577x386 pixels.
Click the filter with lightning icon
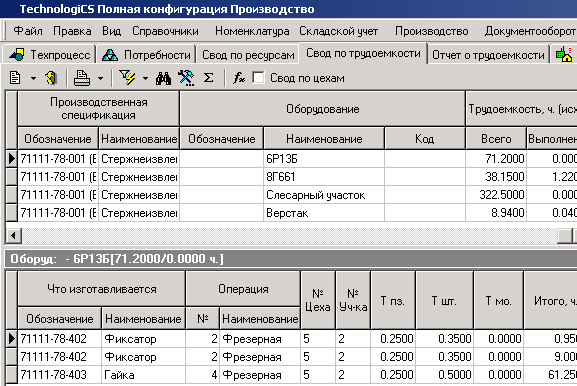coord(127,78)
